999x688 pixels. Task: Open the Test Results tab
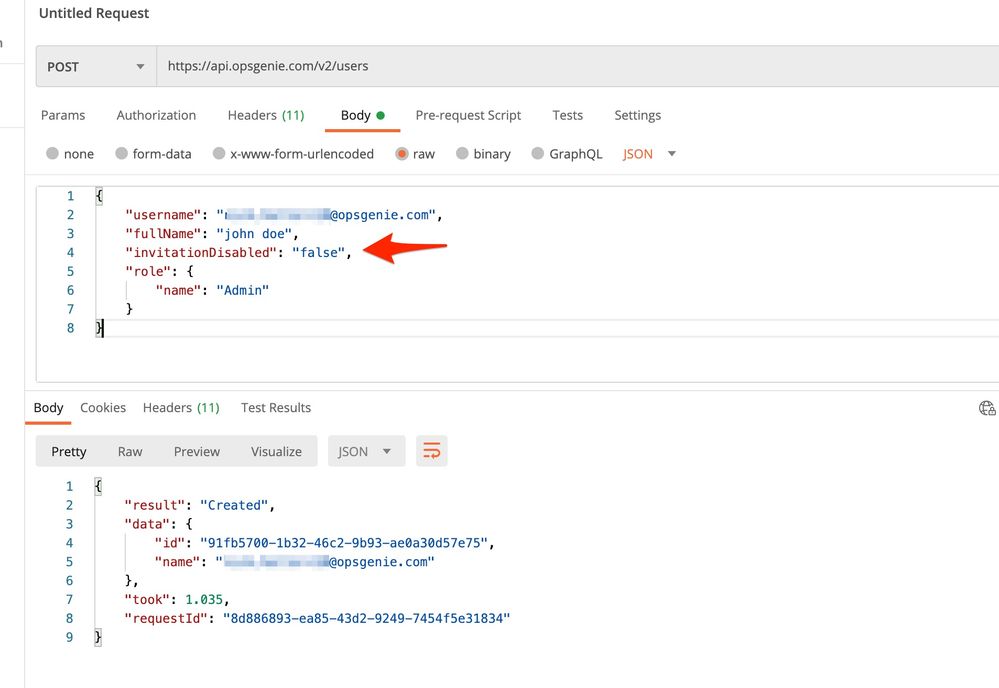tap(276, 408)
